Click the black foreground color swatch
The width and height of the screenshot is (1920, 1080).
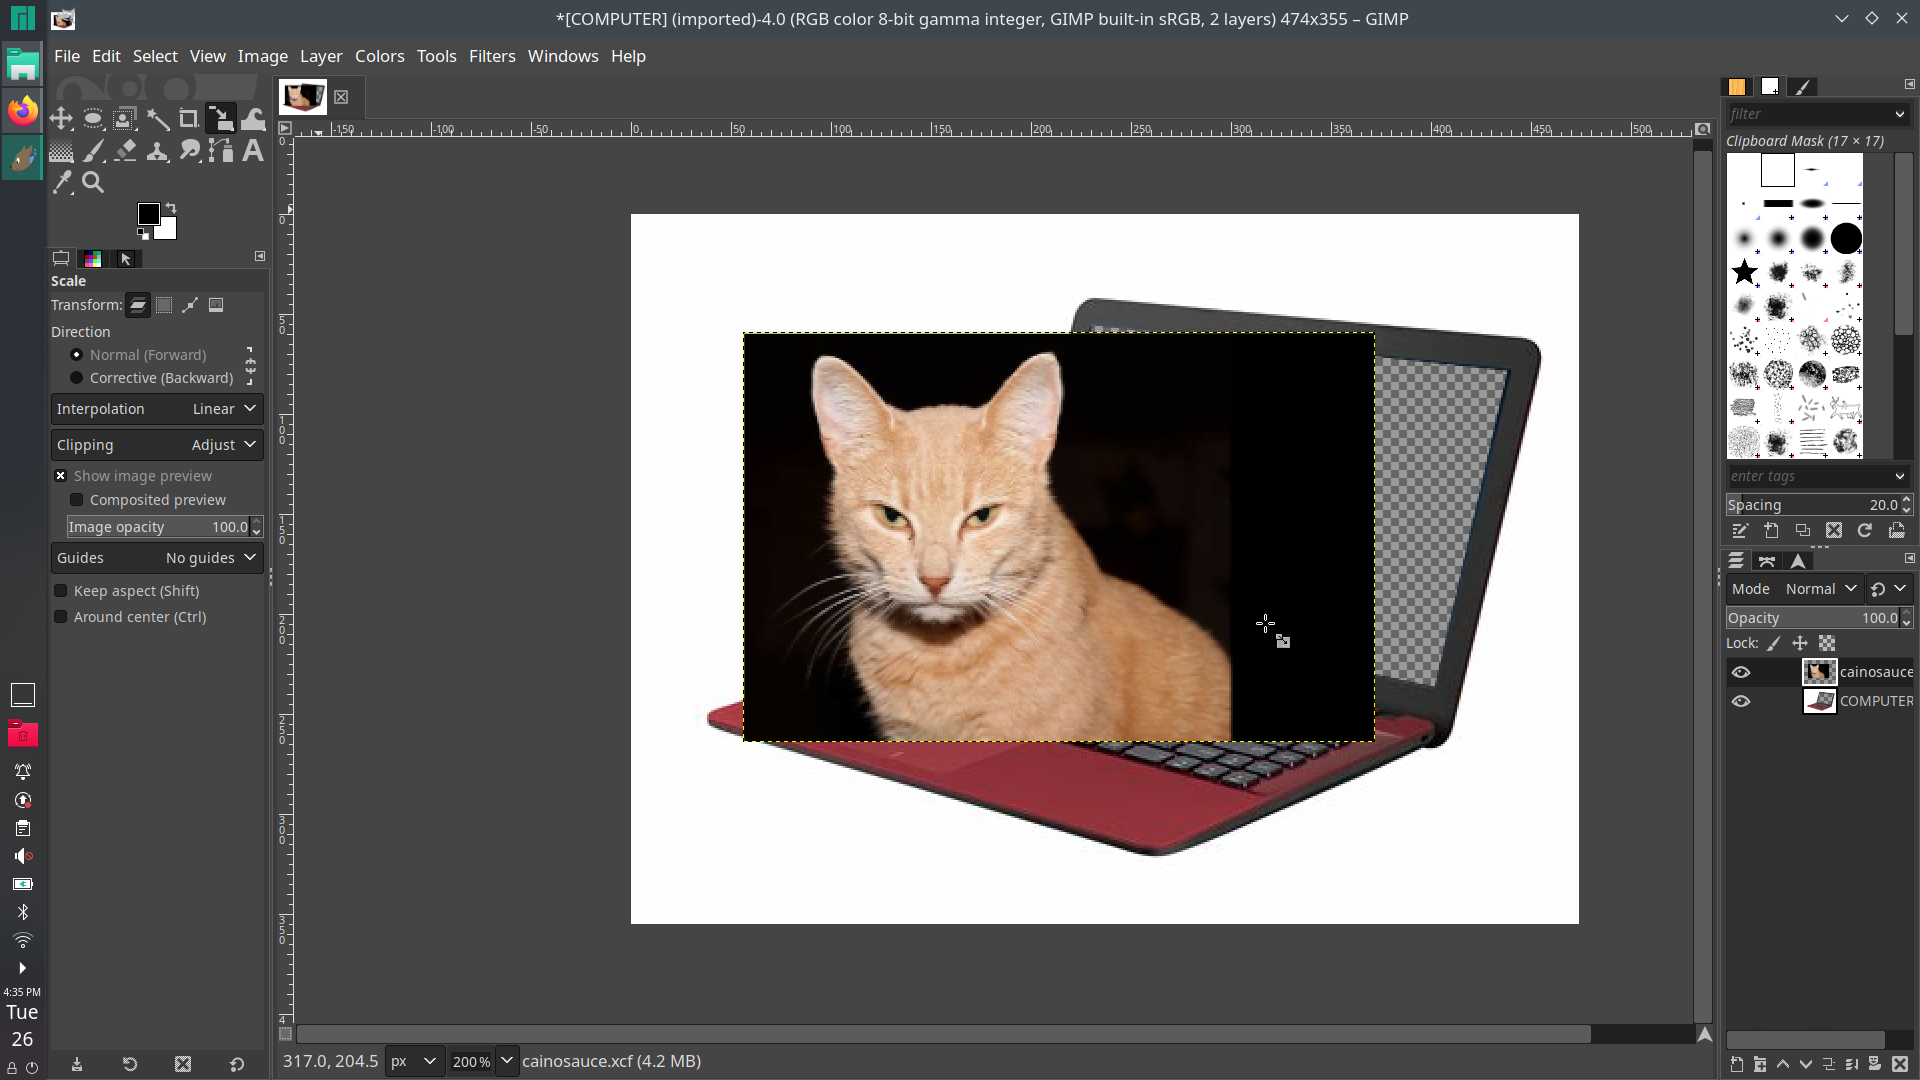tap(148, 214)
